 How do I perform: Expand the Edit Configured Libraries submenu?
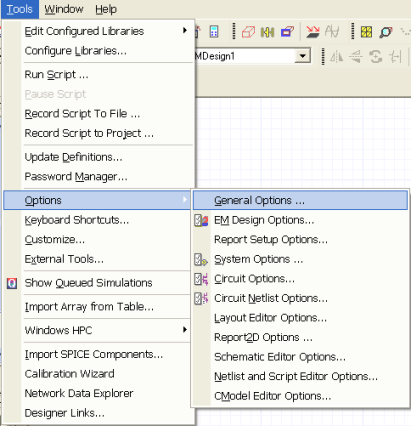[185, 31]
